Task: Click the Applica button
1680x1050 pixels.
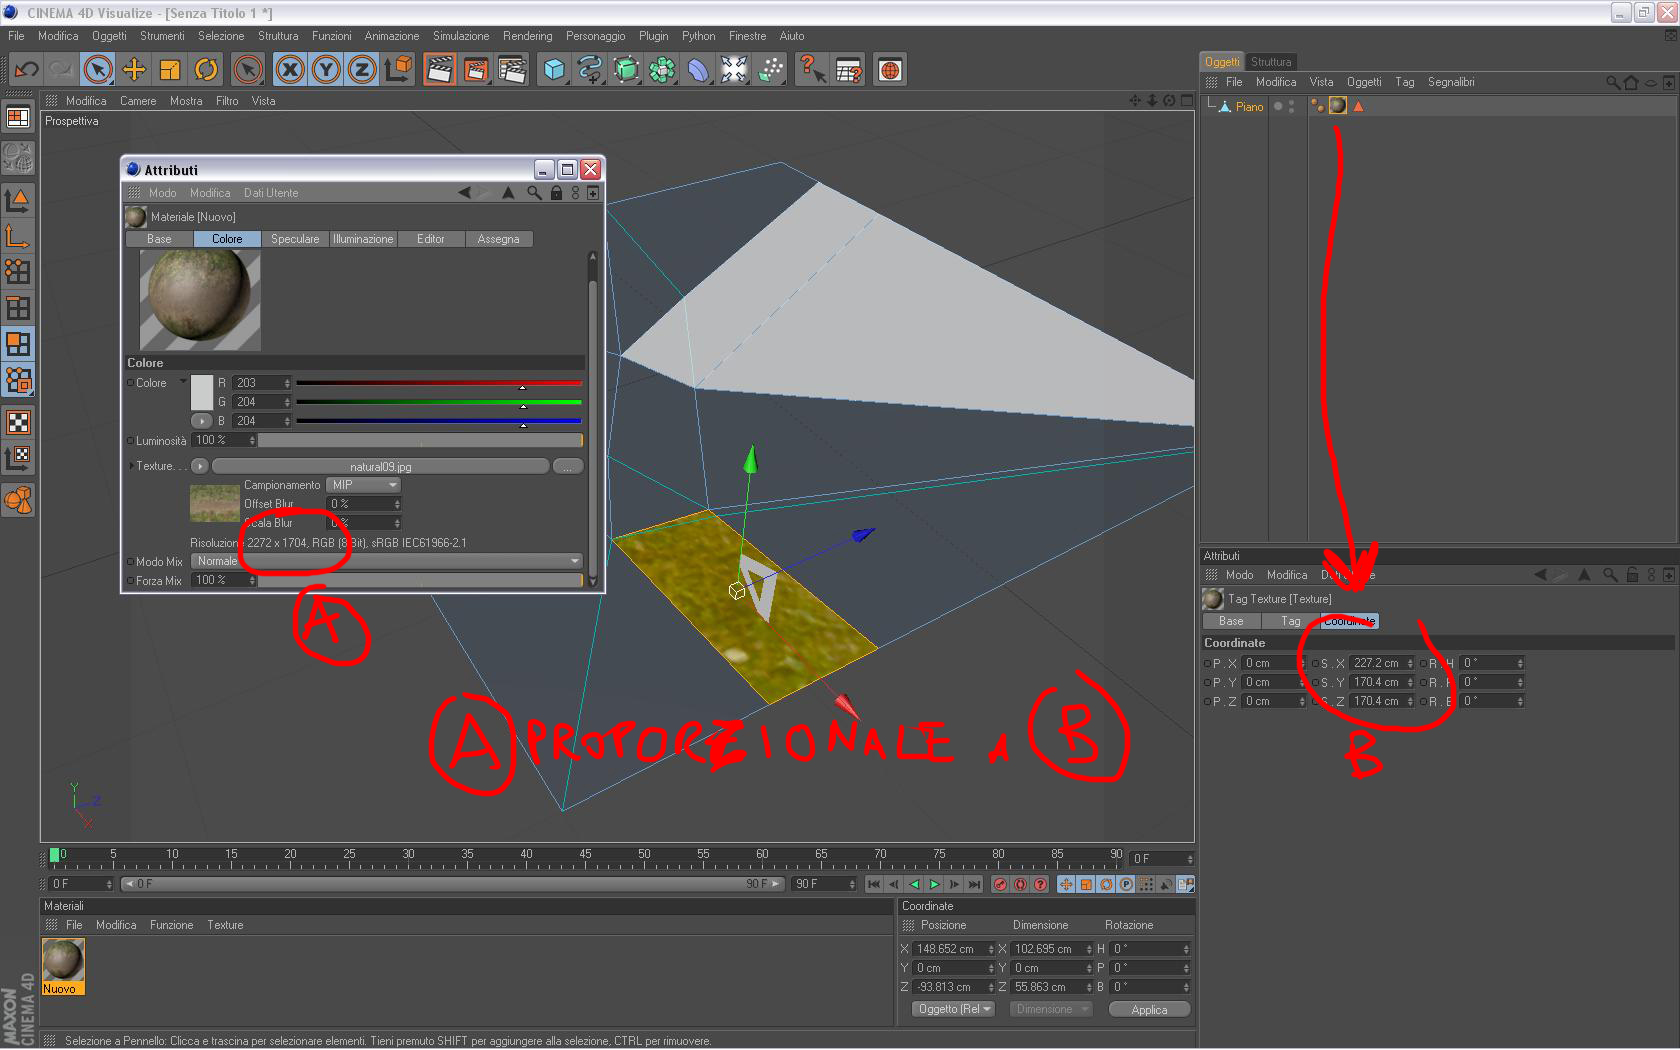Action: pyautogui.click(x=1149, y=1010)
